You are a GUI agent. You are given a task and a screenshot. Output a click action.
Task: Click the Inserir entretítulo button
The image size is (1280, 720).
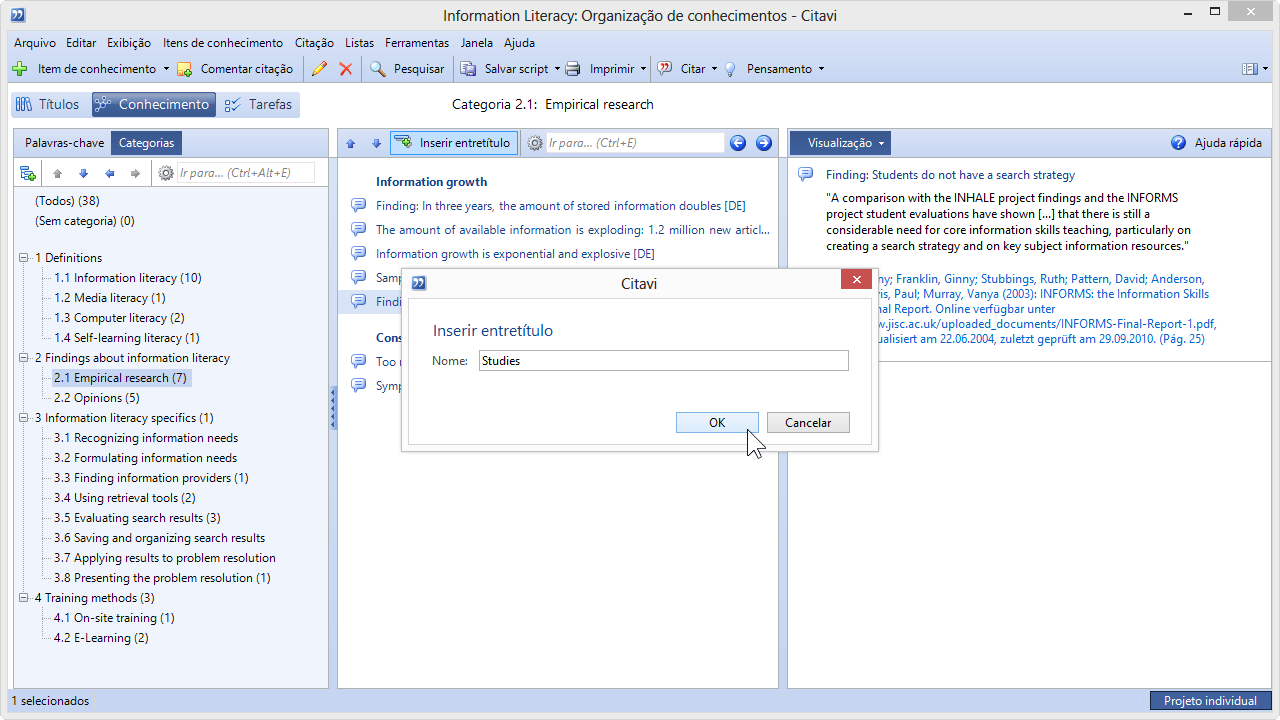[x=454, y=143]
